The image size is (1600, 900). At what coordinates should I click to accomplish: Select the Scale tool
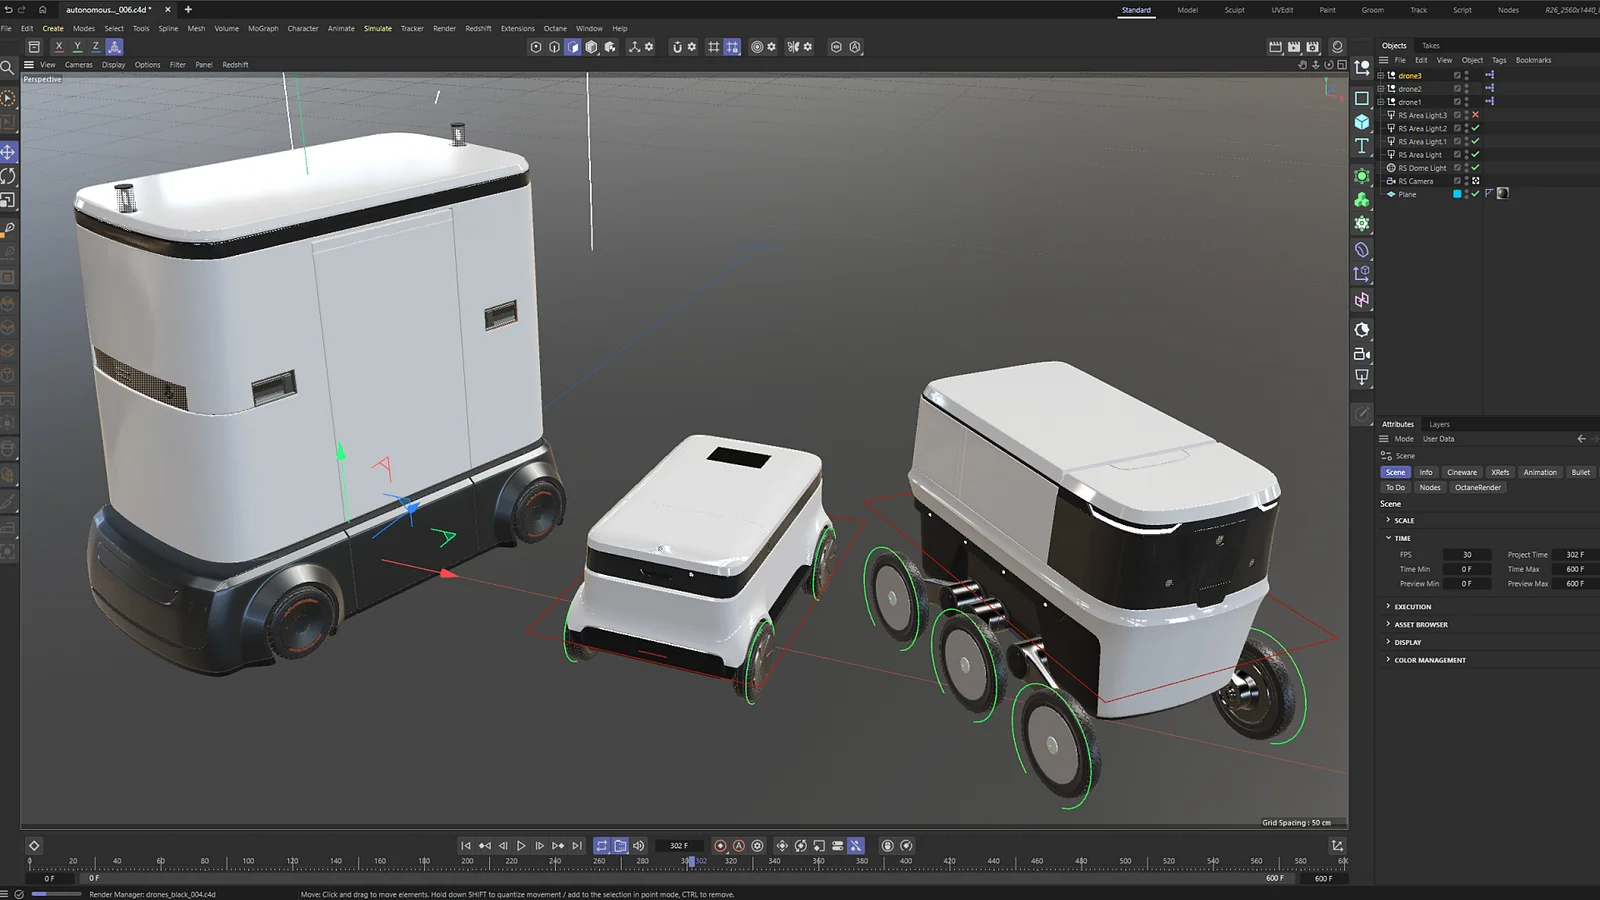[7, 201]
